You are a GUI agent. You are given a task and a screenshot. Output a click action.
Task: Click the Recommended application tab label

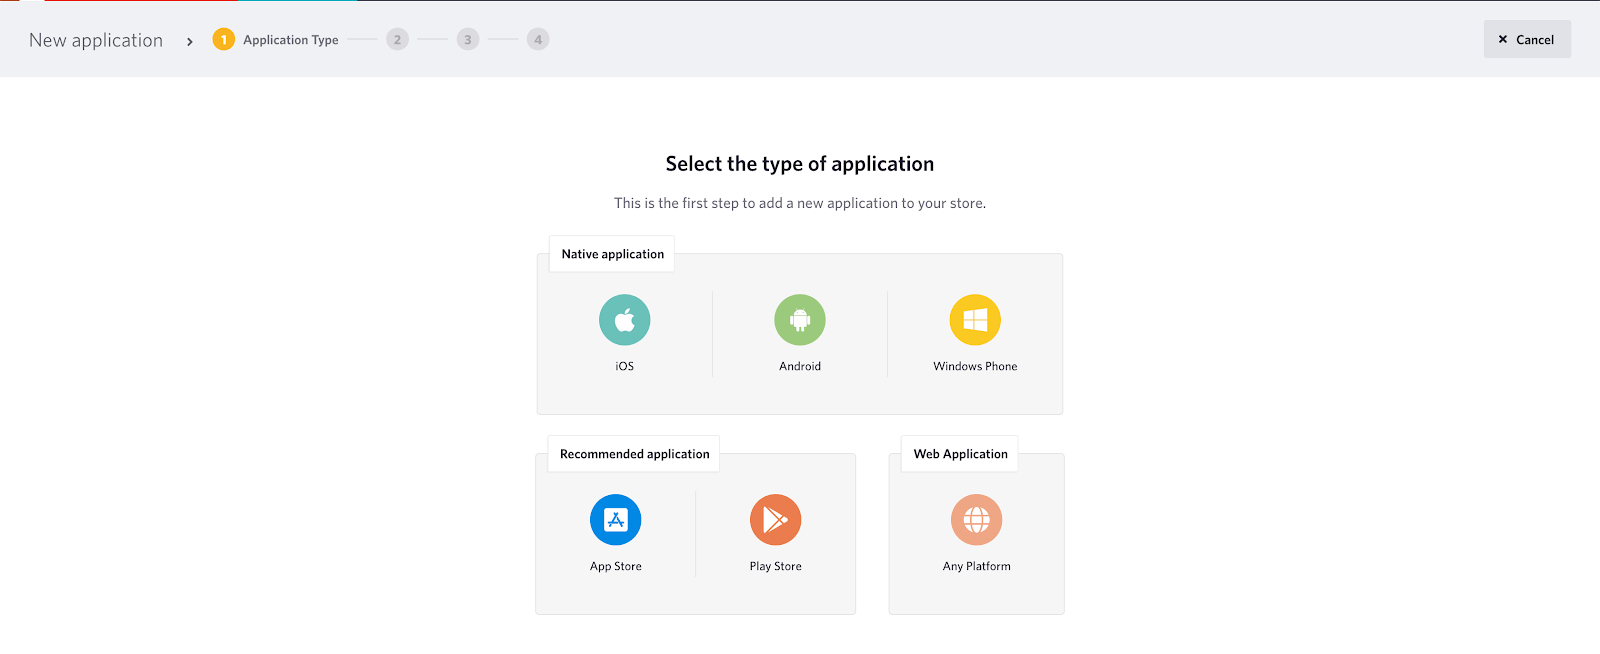[x=634, y=454]
